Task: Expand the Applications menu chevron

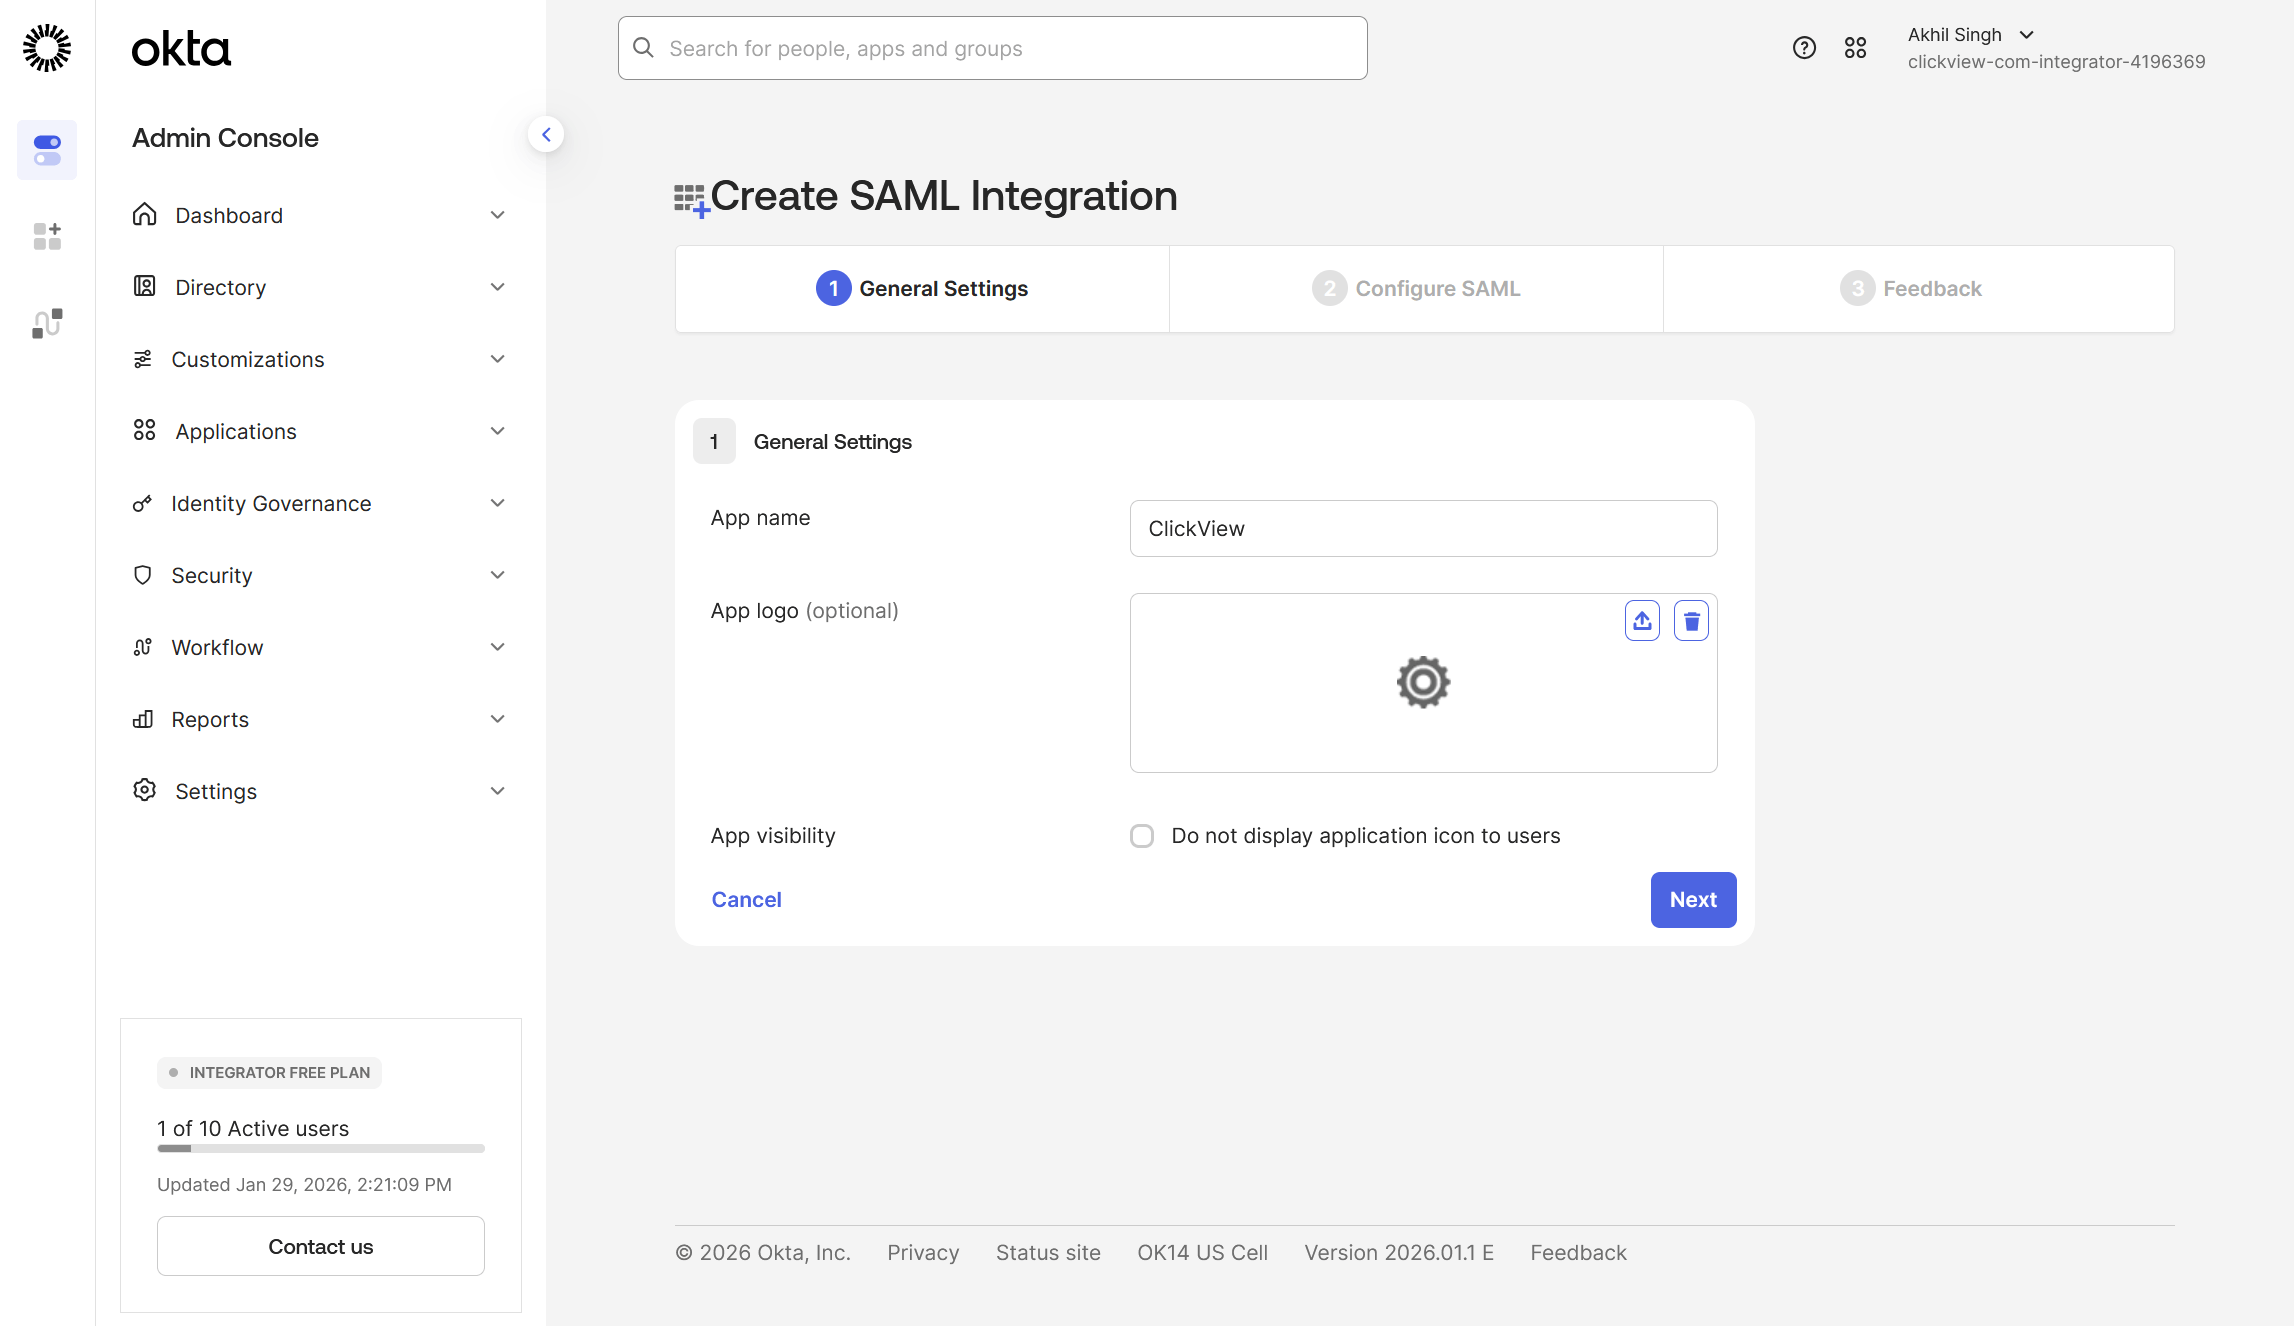Action: click(x=497, y=431)
